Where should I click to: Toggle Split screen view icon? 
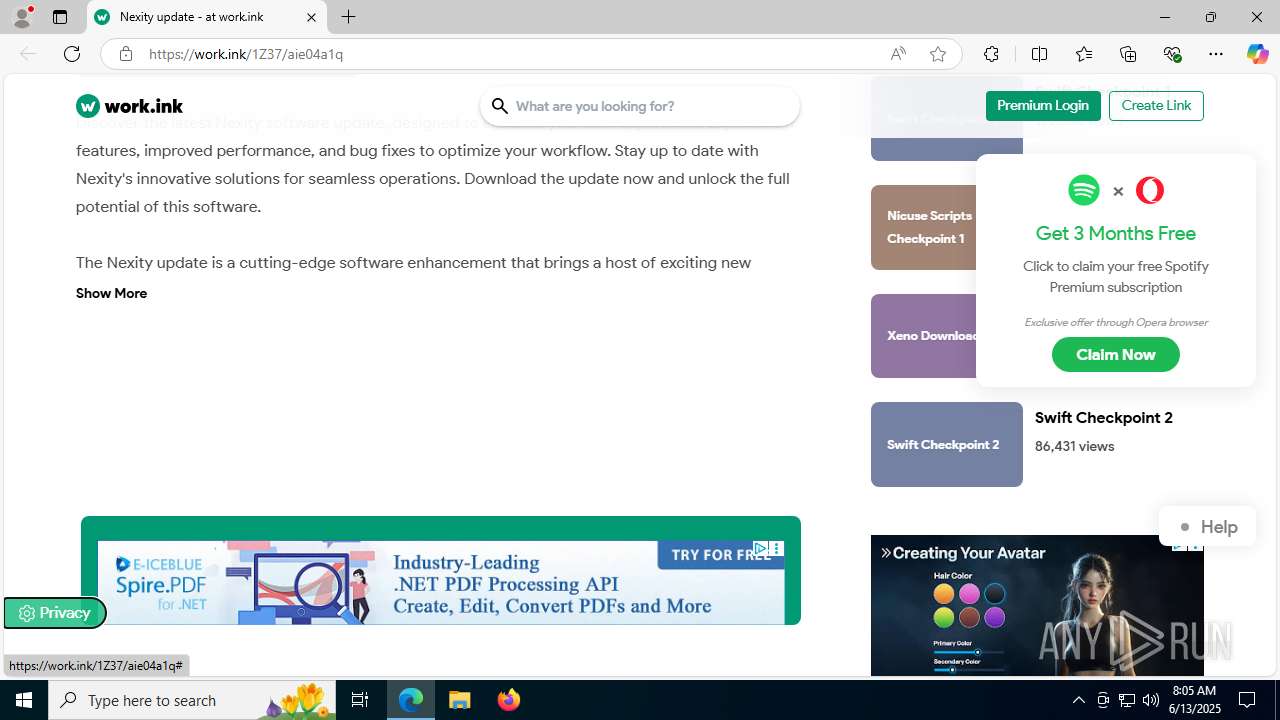pos(1039,54)
